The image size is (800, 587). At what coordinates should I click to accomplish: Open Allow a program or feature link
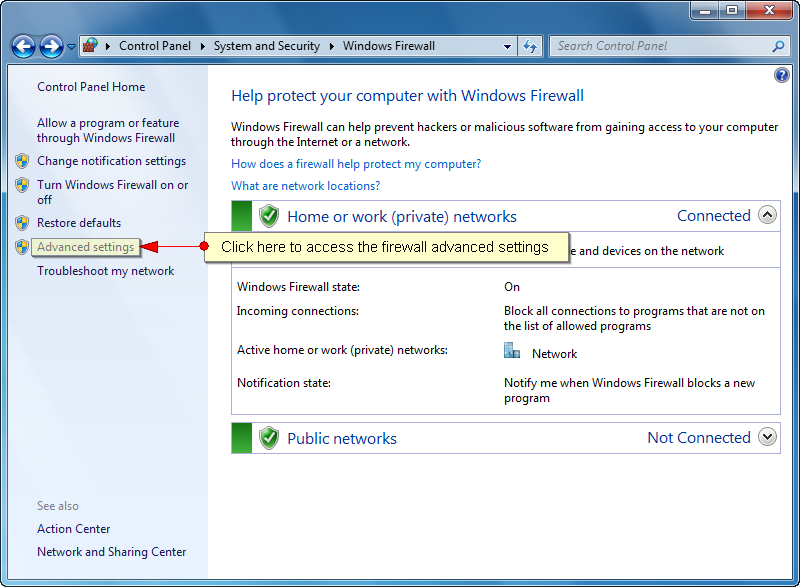(x=108, y=131)
